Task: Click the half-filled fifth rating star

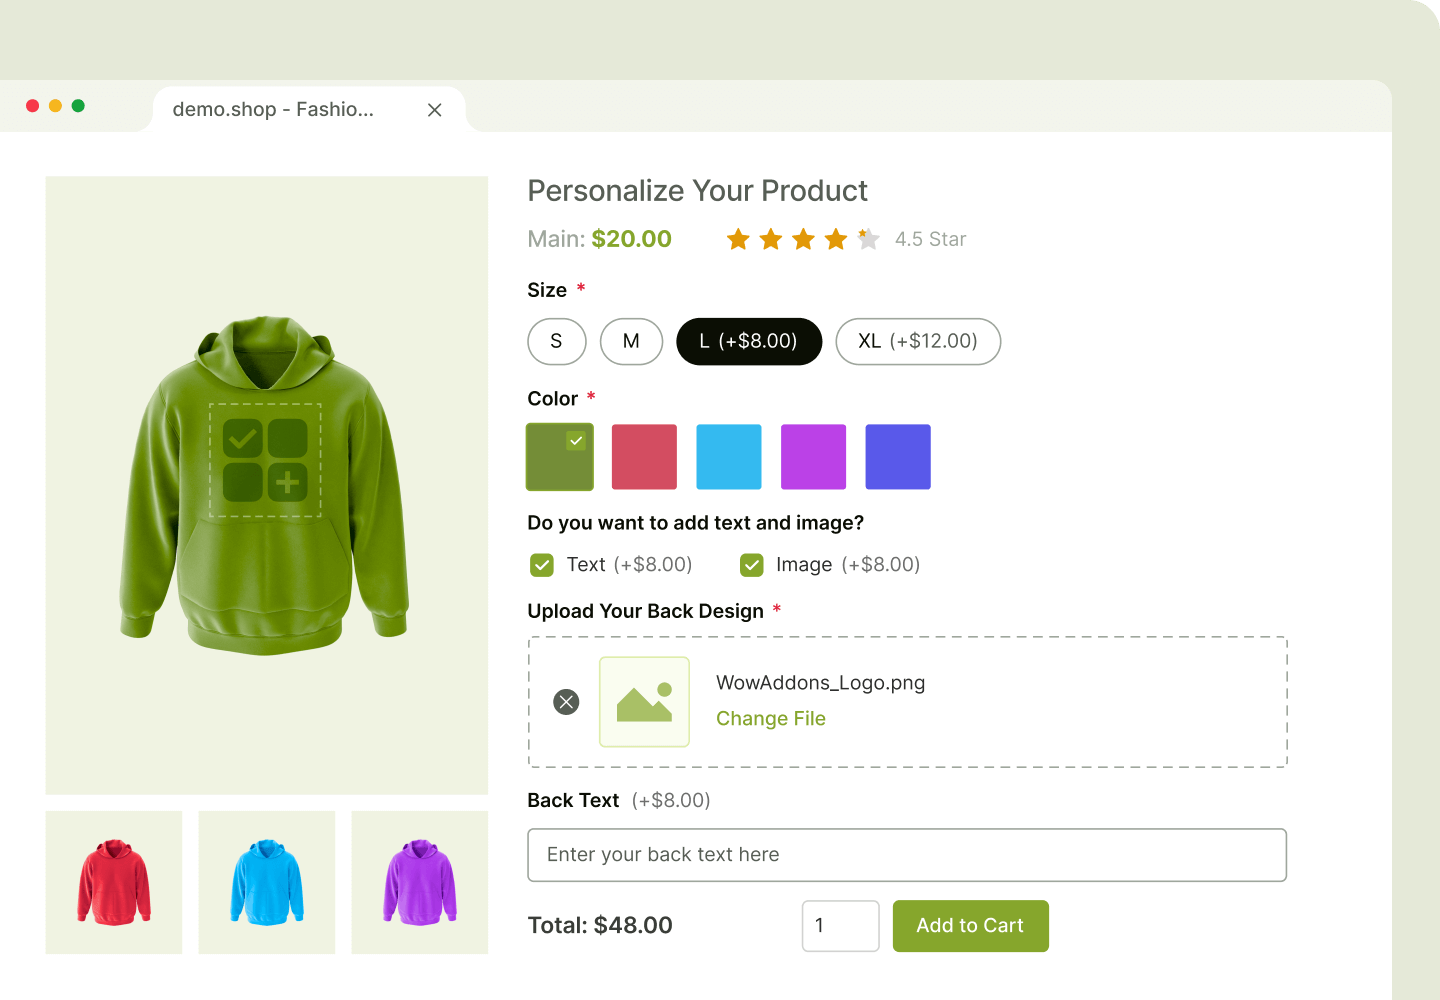Action: click(868, 239)
